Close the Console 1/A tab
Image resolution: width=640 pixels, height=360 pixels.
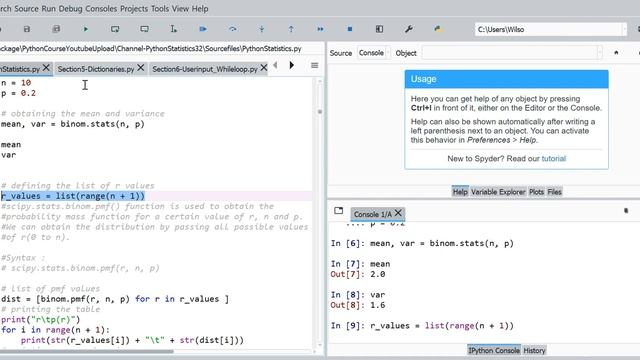click(398, 213)
